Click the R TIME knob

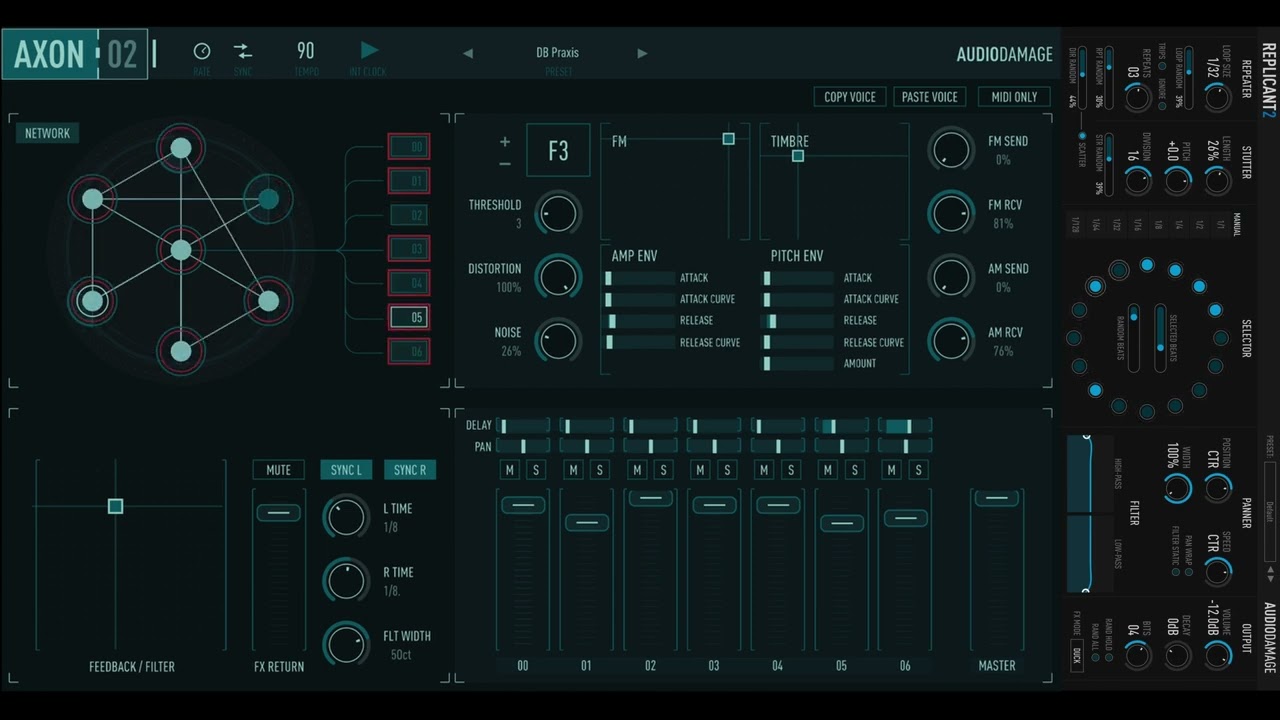point(346,581)
